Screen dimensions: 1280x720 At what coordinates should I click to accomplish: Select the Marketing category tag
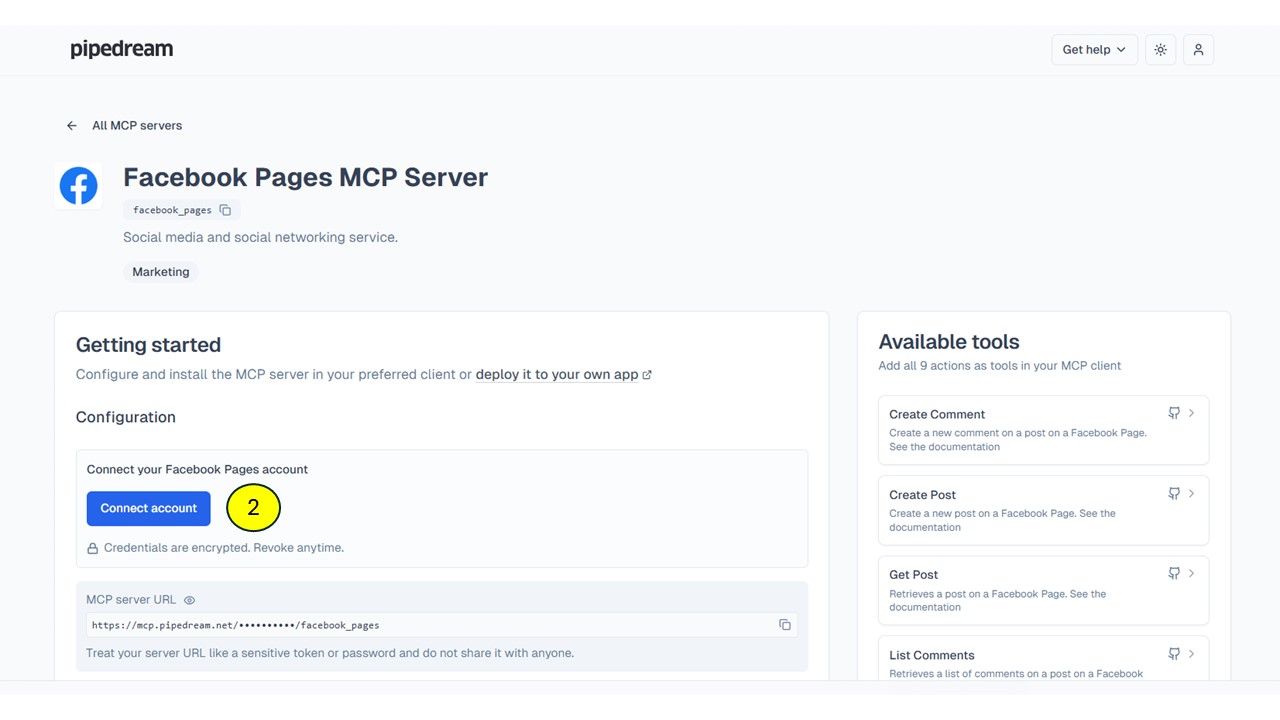point(161,272)
